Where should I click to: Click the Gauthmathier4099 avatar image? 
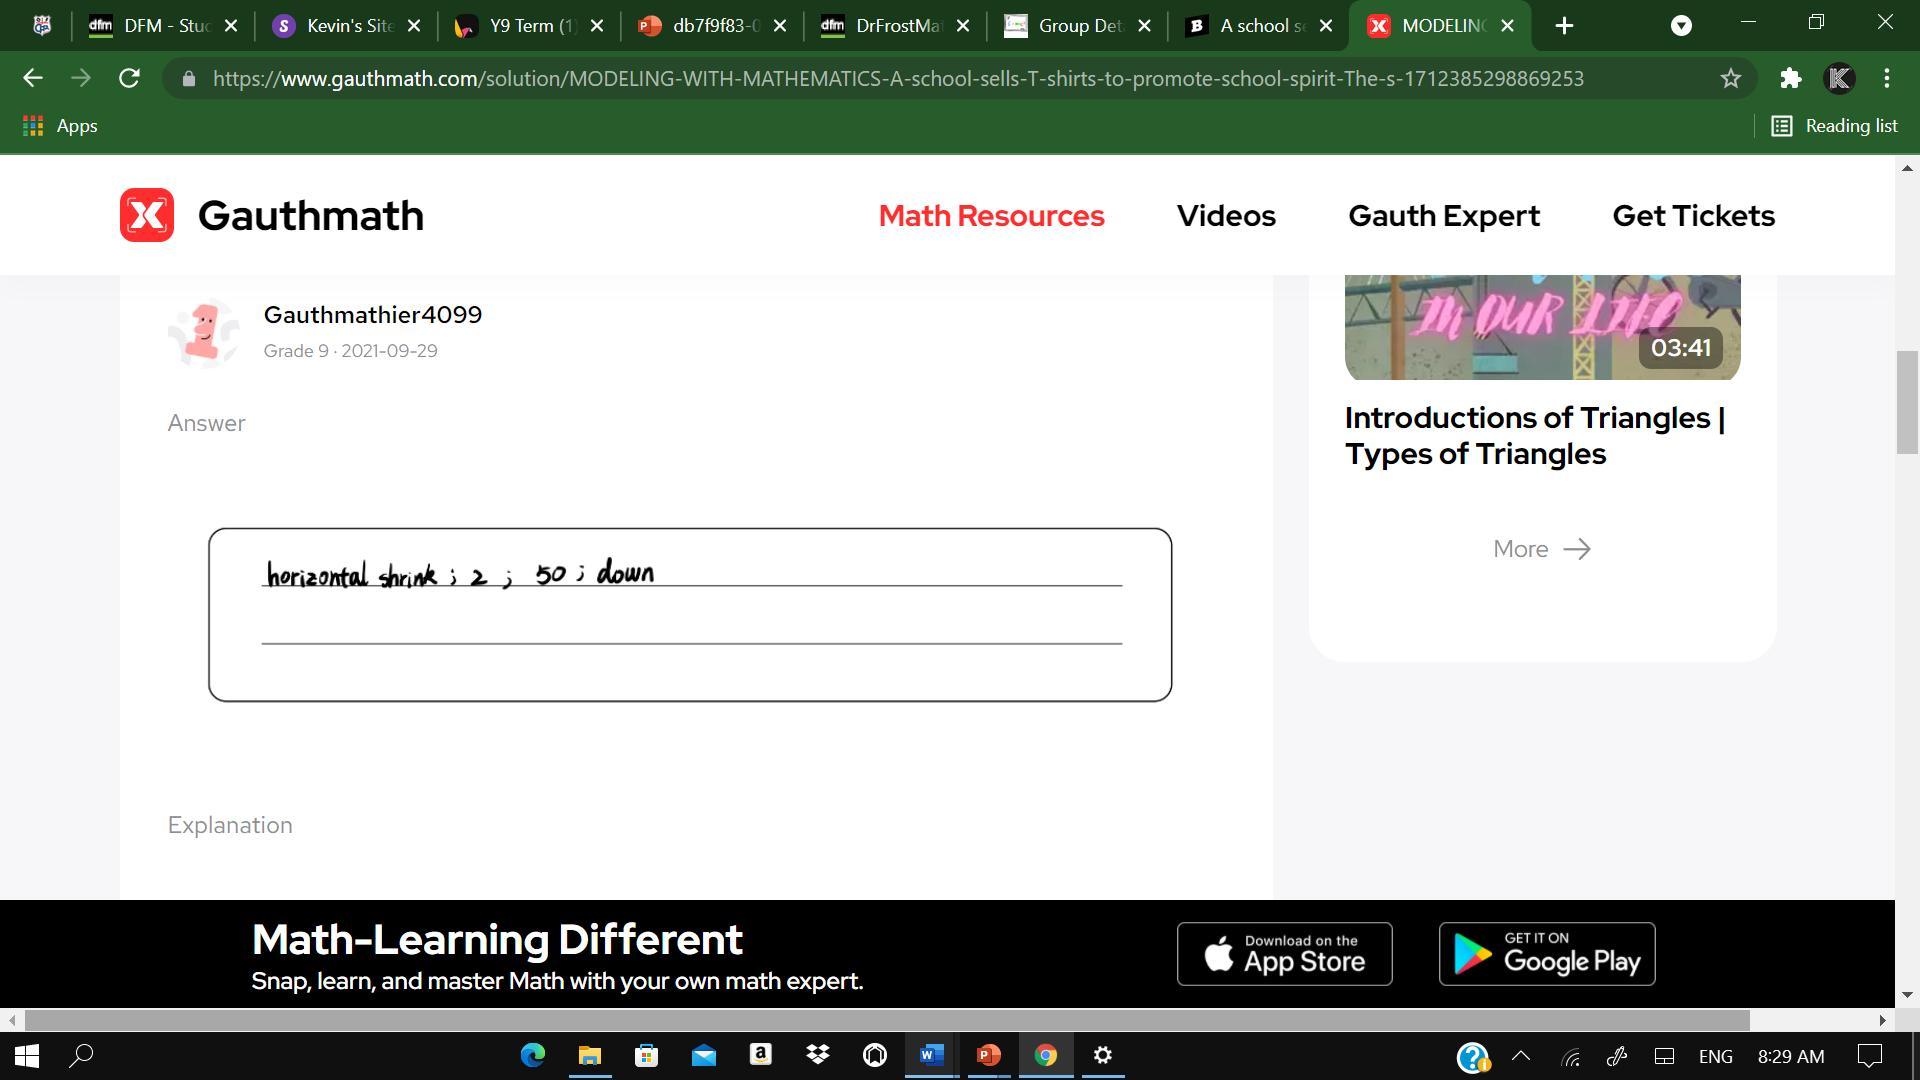tap(204, 332)
